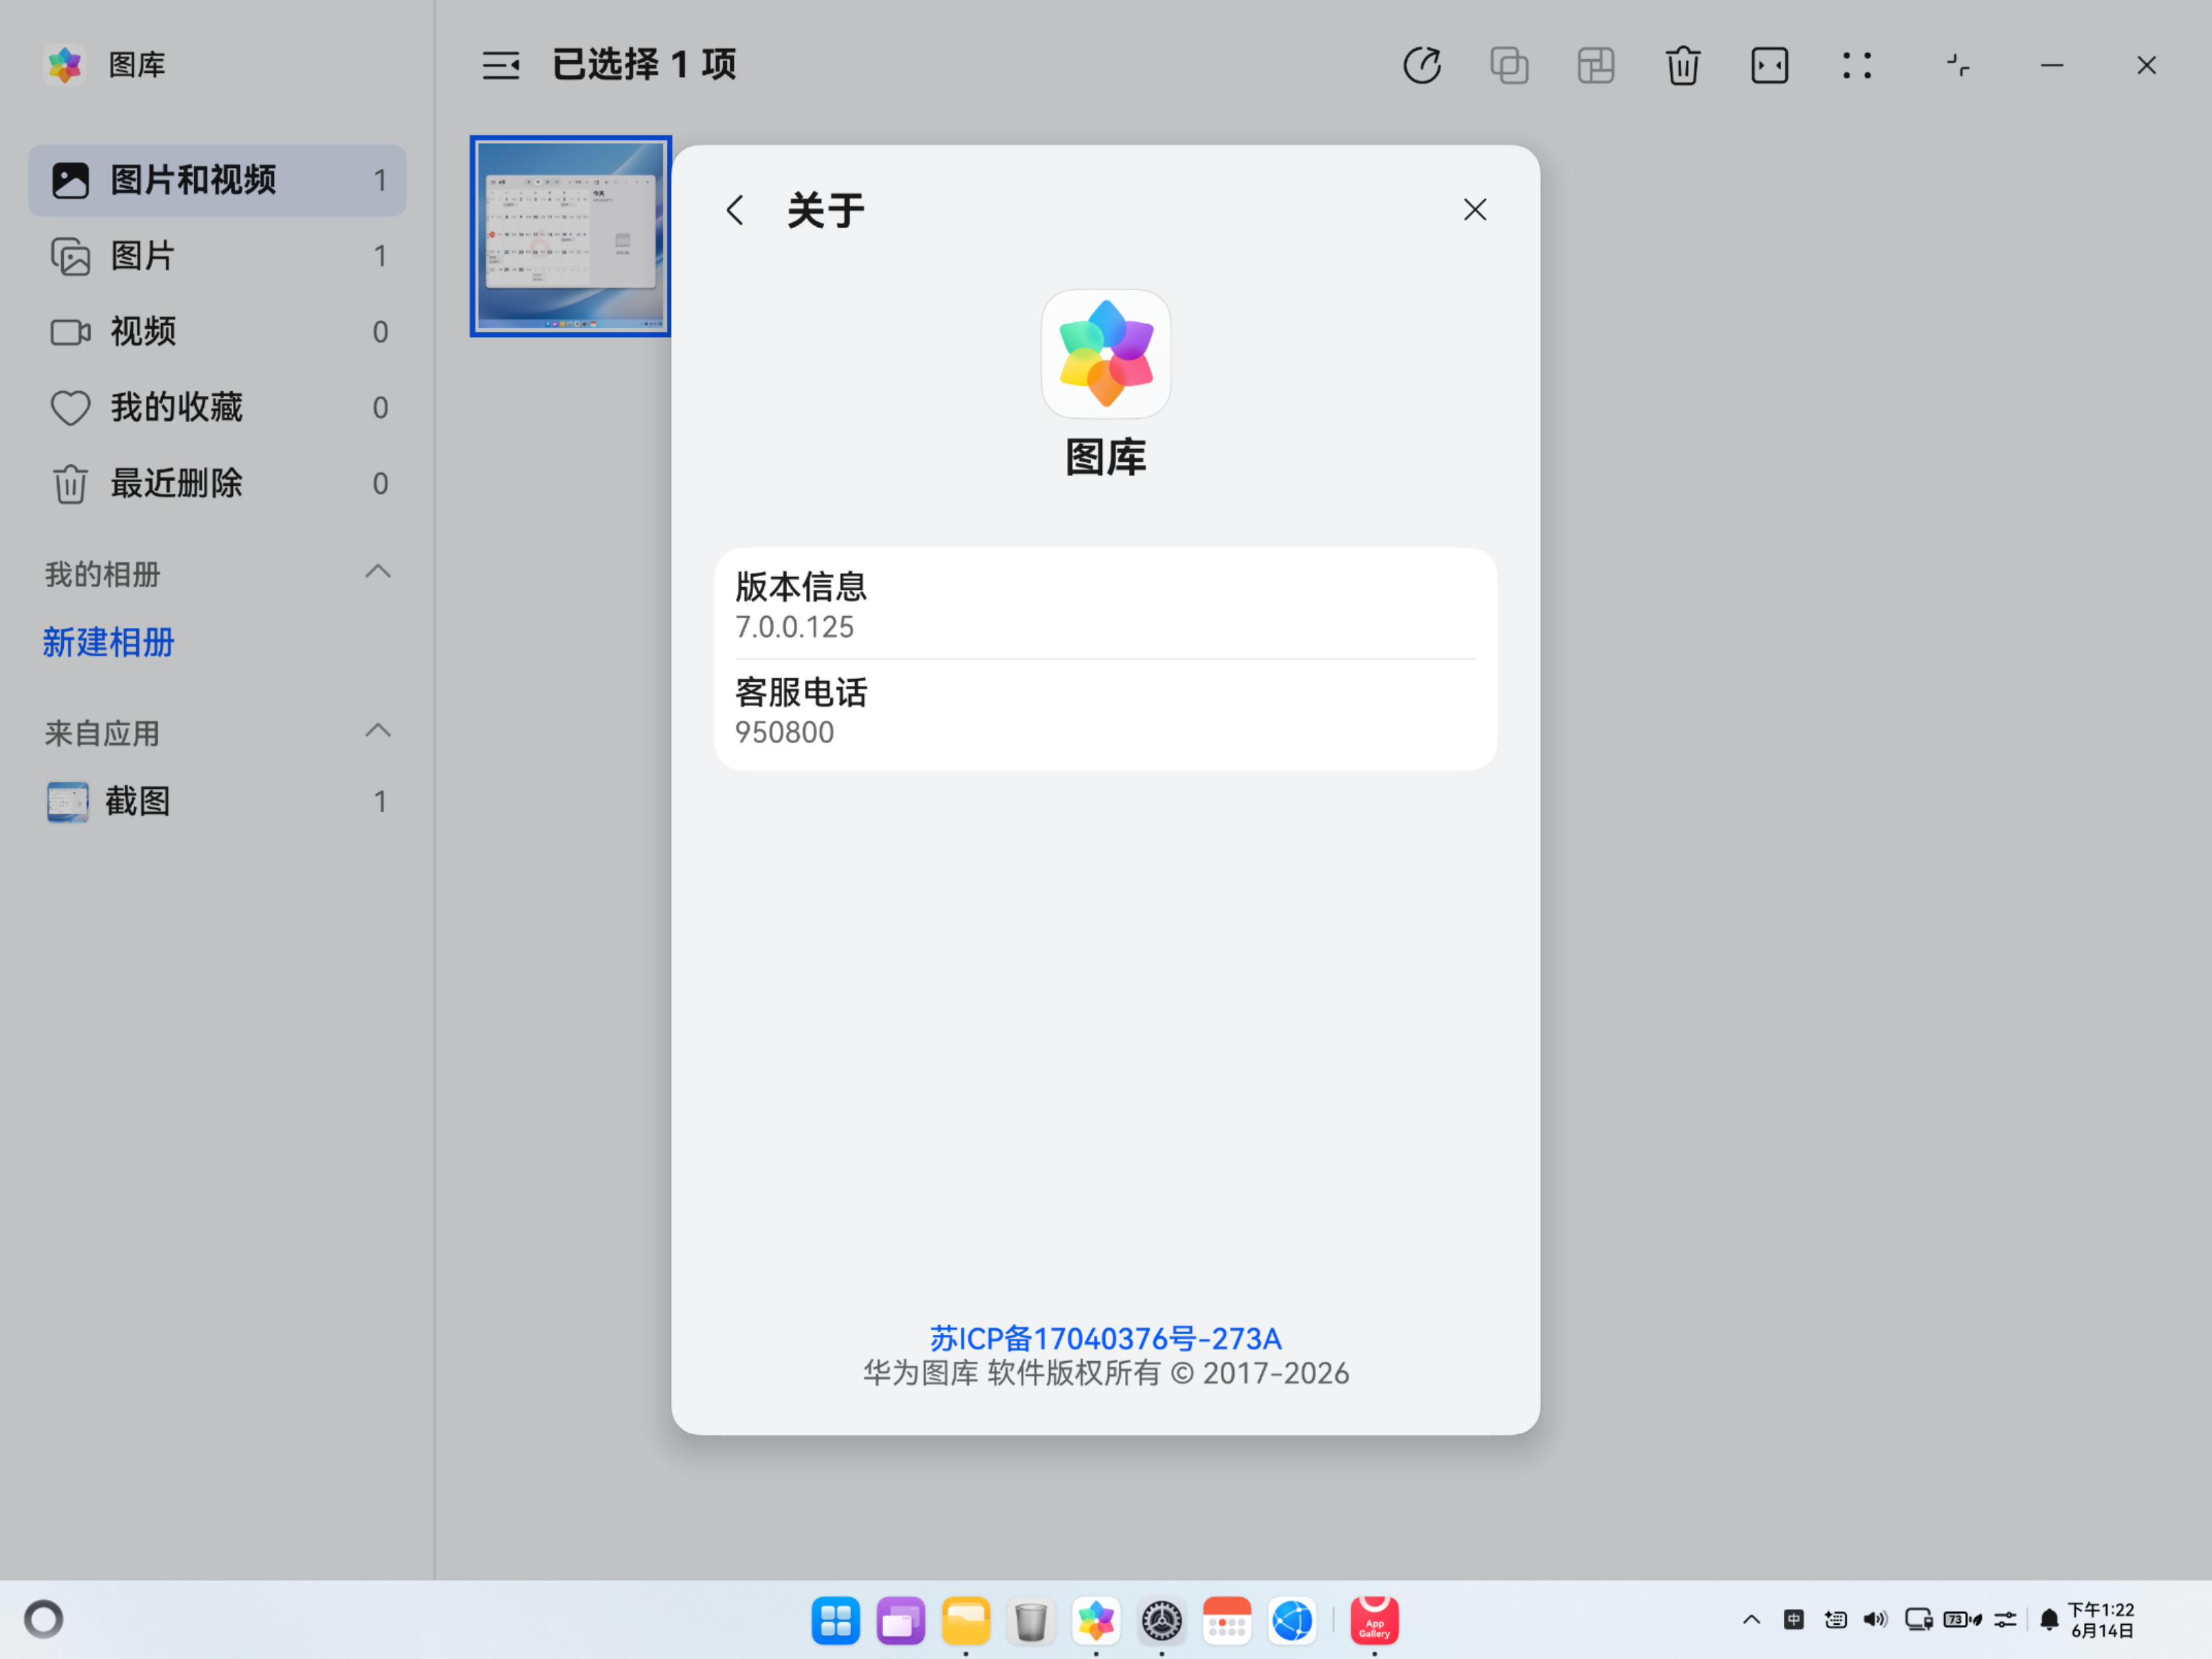Click the battery indicator in tray
Screen dimensions: 2212x1659
pos(1962,1620)
